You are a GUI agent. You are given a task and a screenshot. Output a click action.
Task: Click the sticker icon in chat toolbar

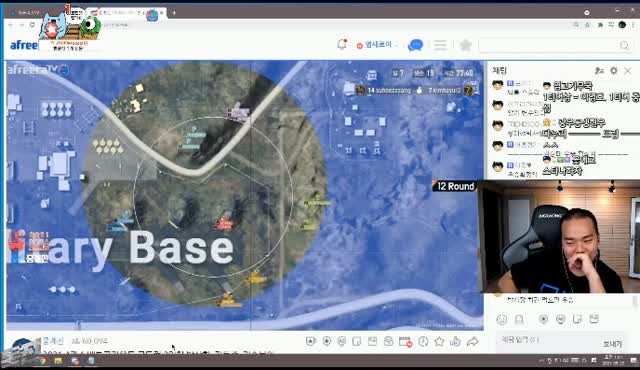tap(577, 319)
